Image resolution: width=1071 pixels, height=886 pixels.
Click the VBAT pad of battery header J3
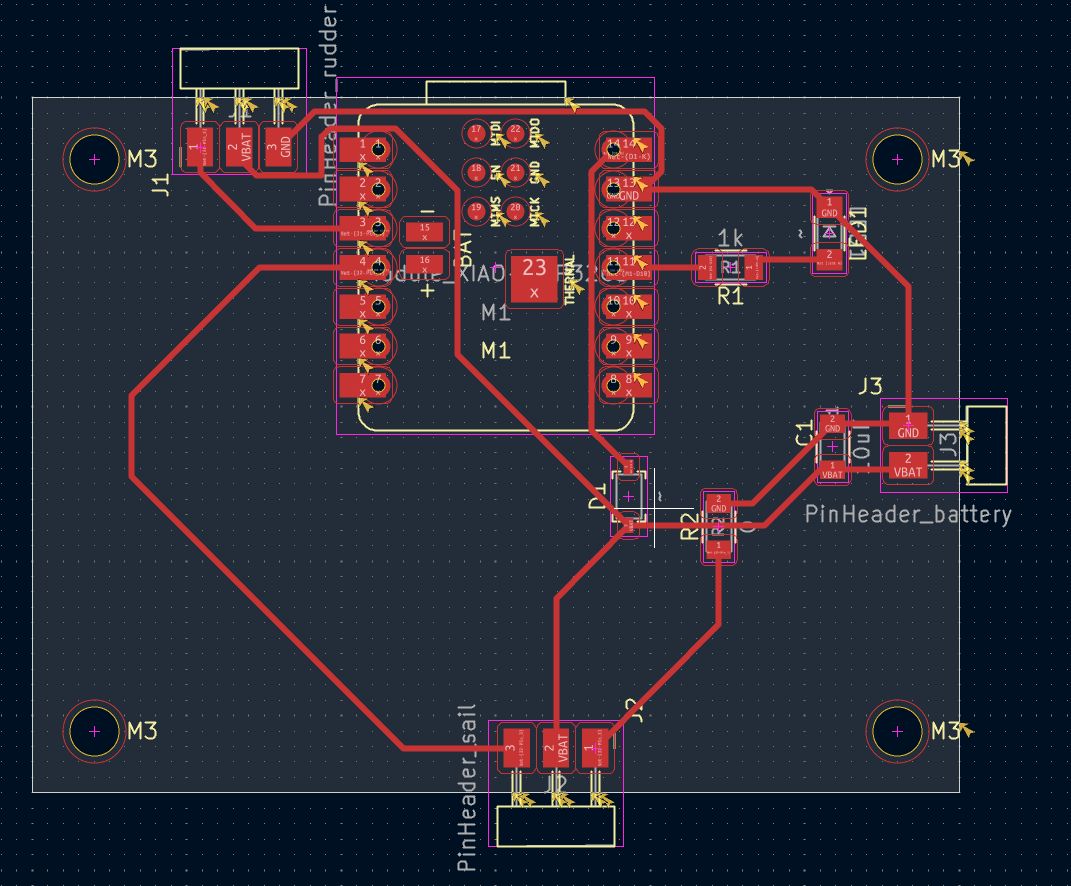[908, 466]
